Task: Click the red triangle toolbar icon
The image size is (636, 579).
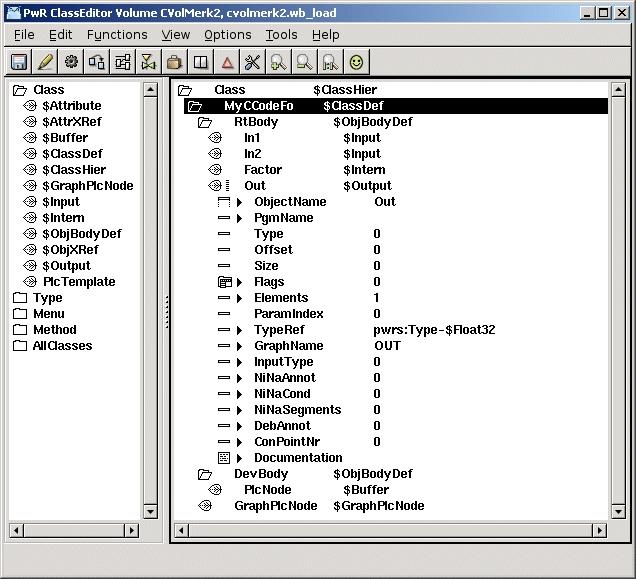Action: point(227,62)
